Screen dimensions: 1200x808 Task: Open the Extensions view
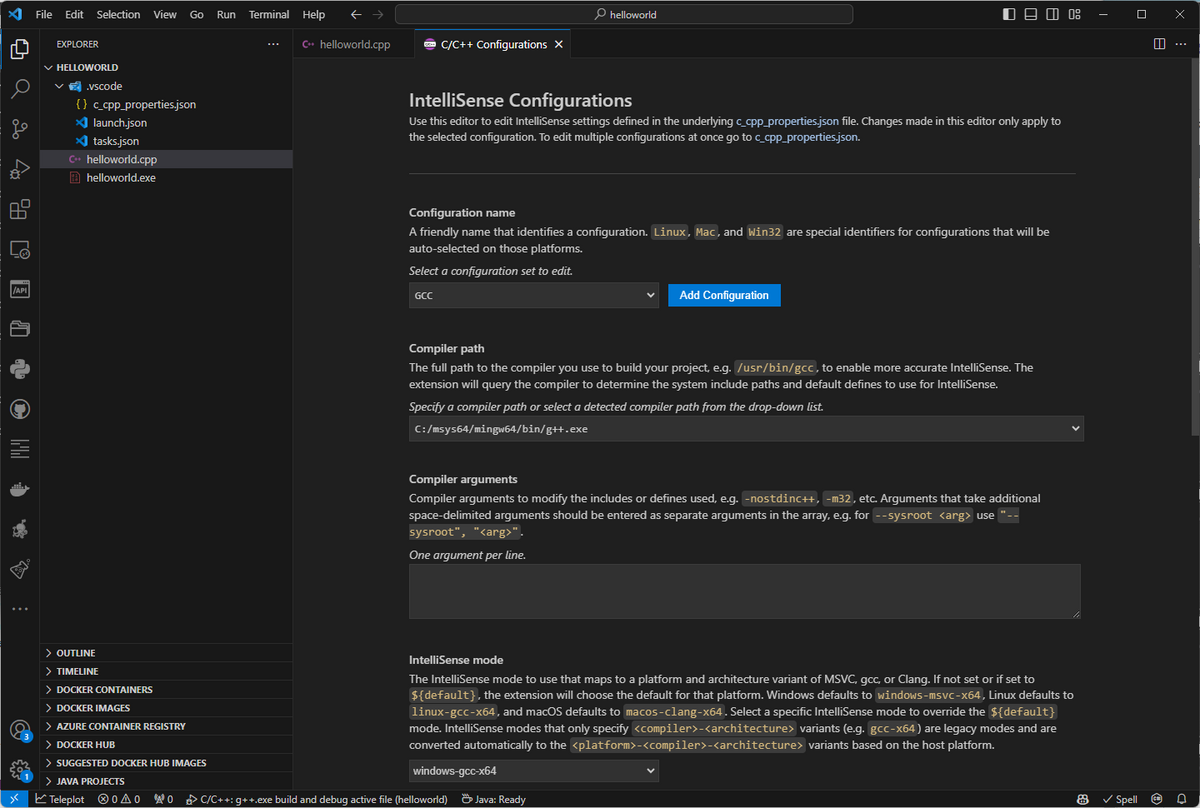tap(19, 209)
